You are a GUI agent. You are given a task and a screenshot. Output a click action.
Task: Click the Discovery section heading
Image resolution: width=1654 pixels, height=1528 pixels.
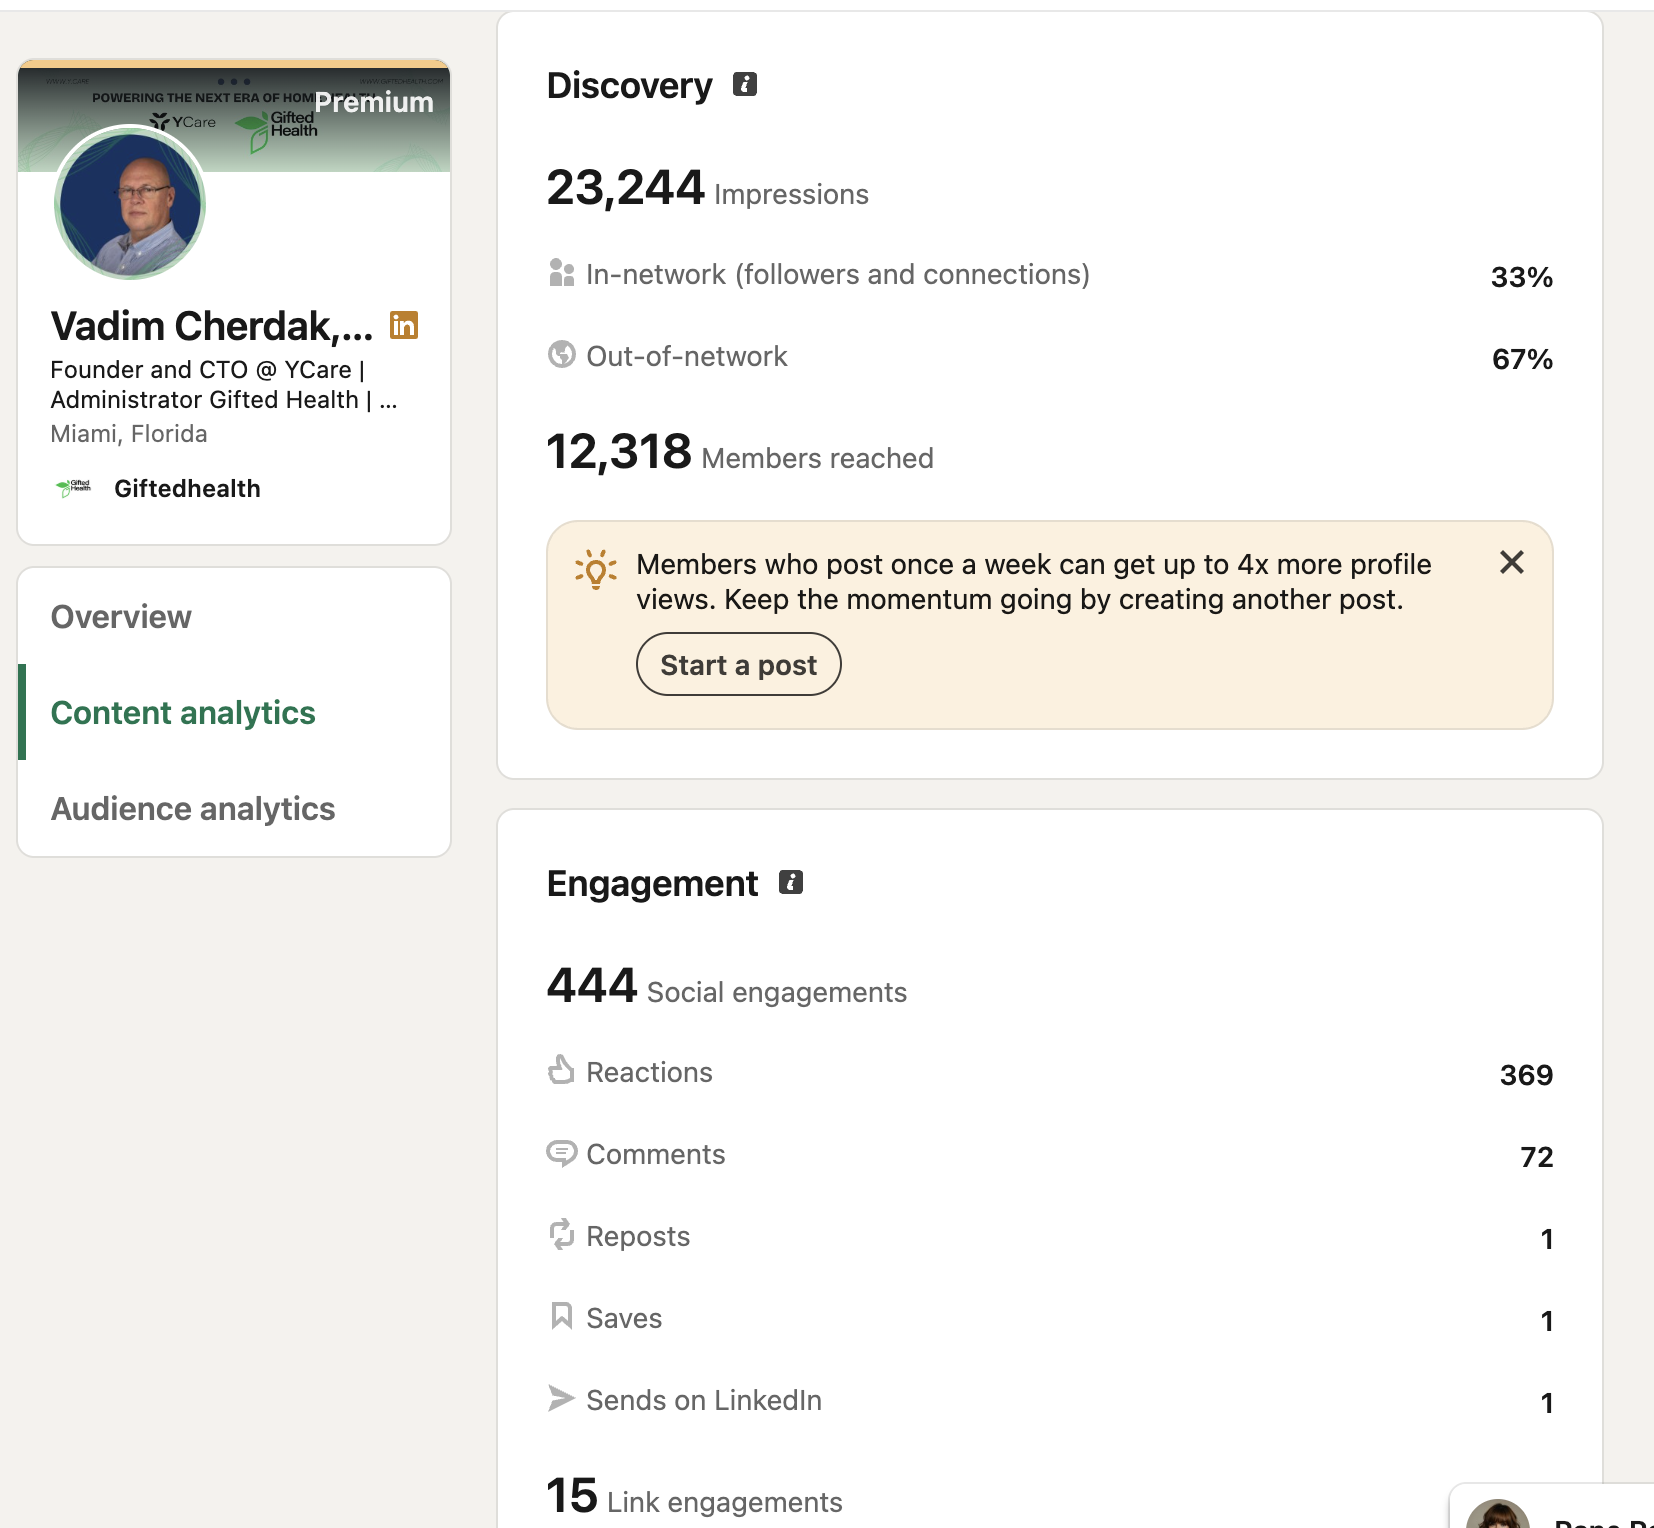click(x=630, y=85)
